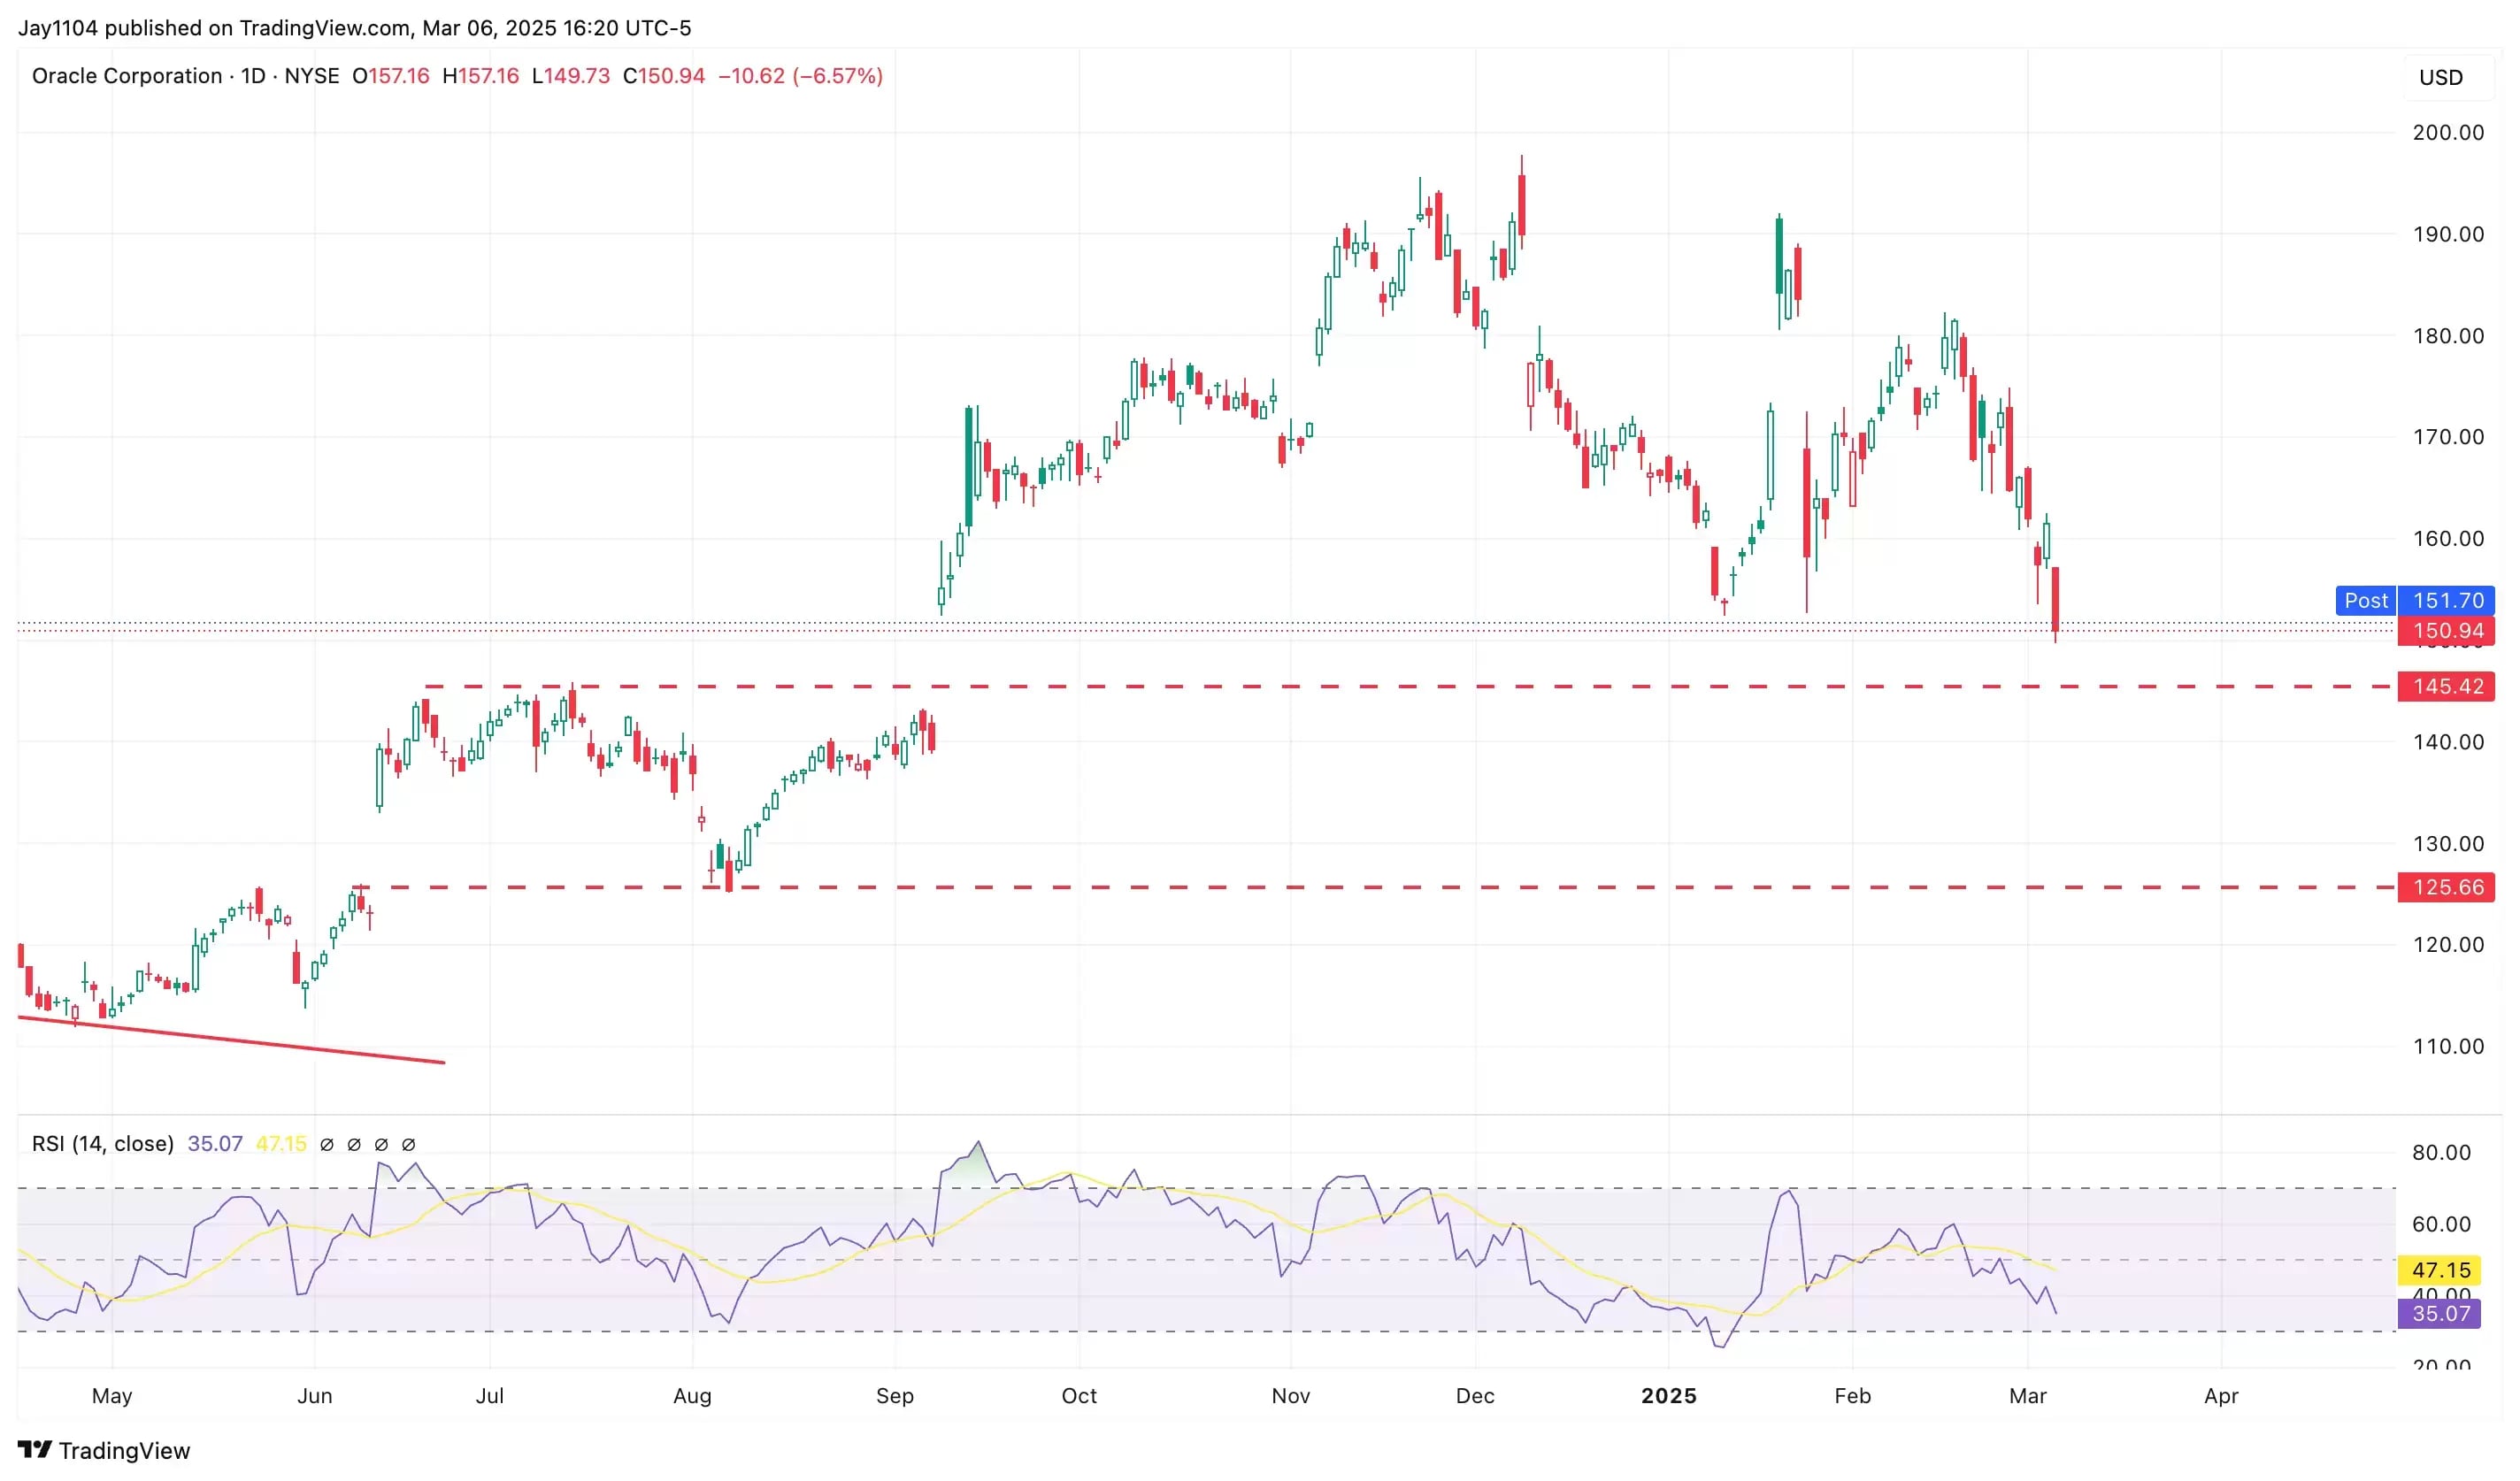Click the Apr label on time axis
Image resolution: width=2520 pixels, height=1481 pixels.
pyautogui.click(x=2222, y=1396)
